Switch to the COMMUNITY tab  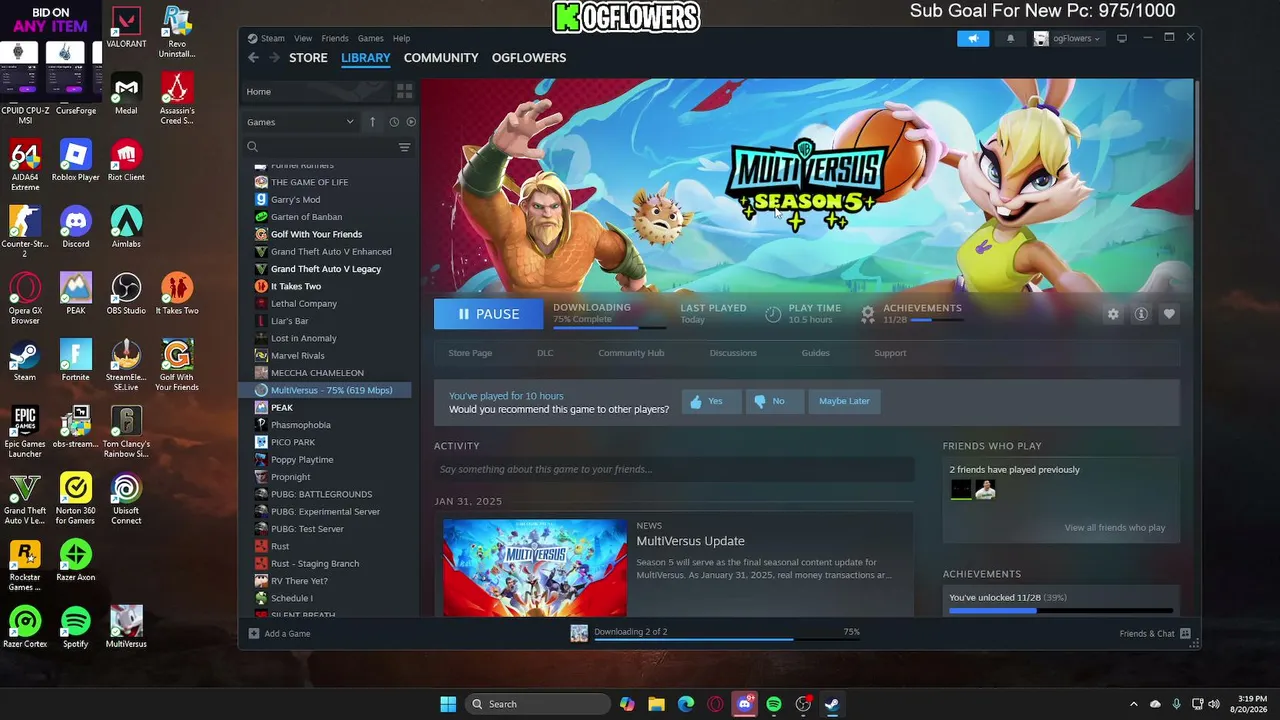point(441,58)
